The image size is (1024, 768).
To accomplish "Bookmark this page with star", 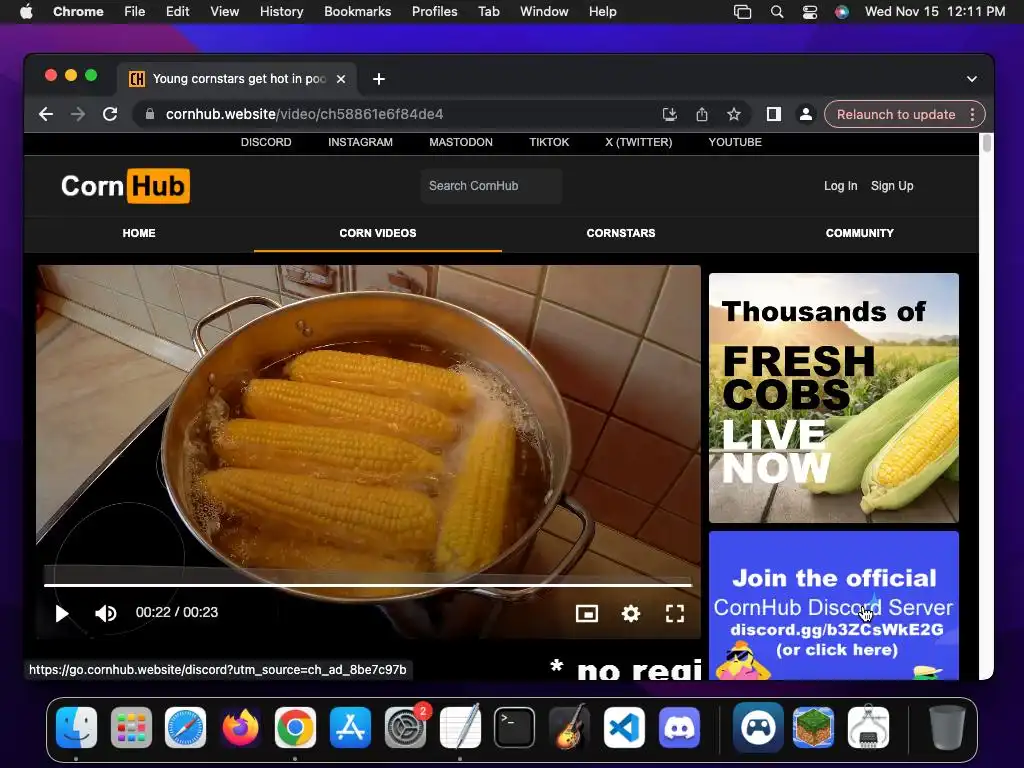I will pyautogui.click(x=734, y=114).
